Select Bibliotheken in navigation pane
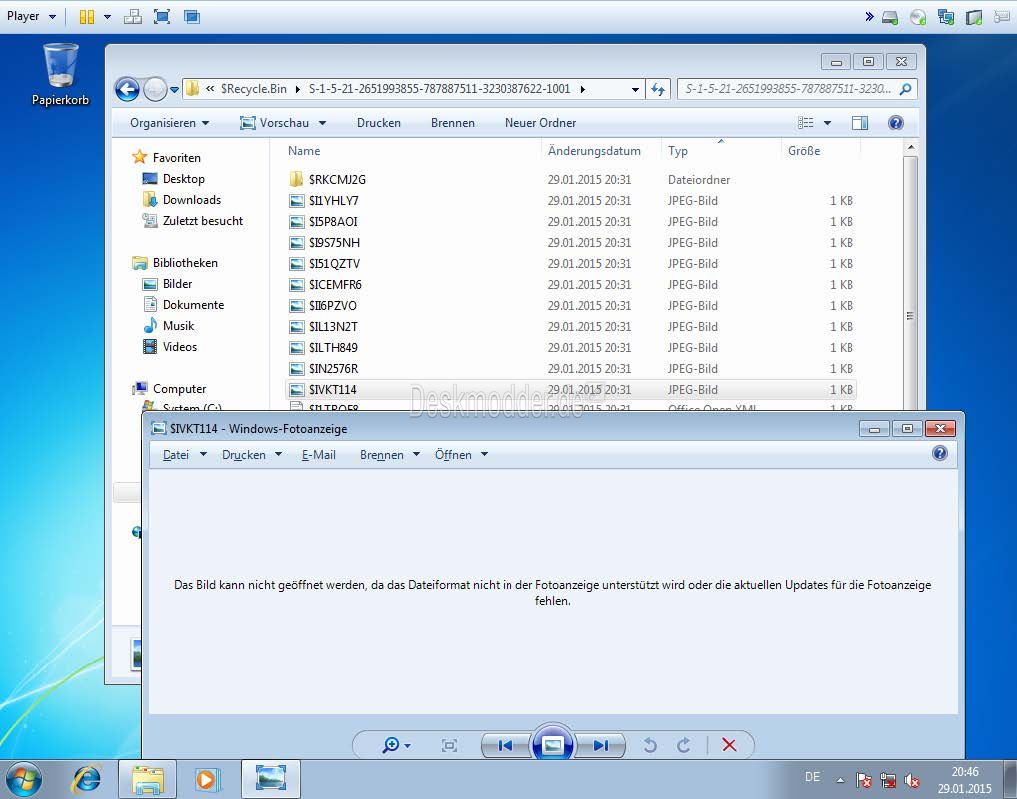Image resolution: width=1017 pixels, height=799 pixels. tap(175, 263)
